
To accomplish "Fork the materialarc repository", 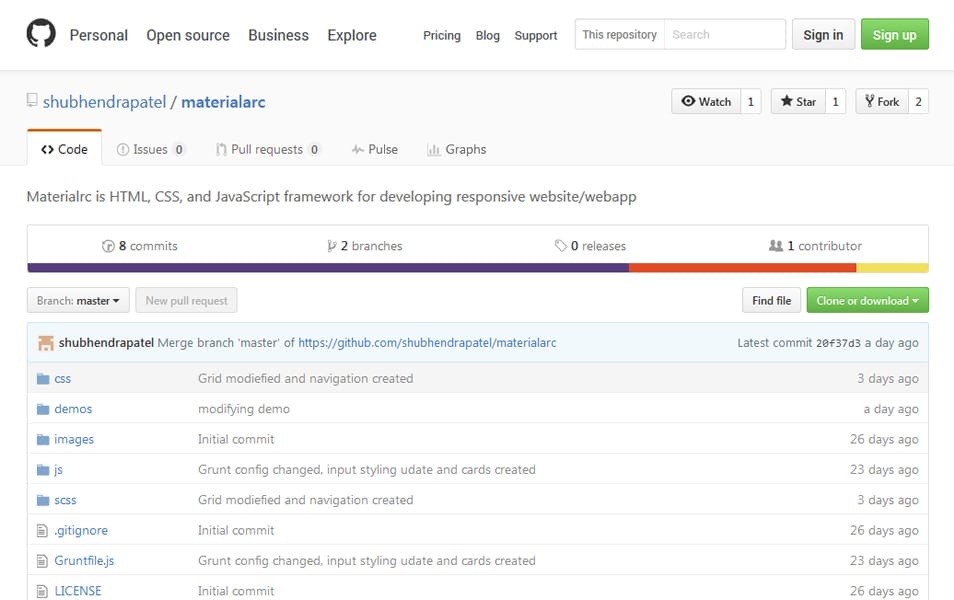I will point(882,102).
